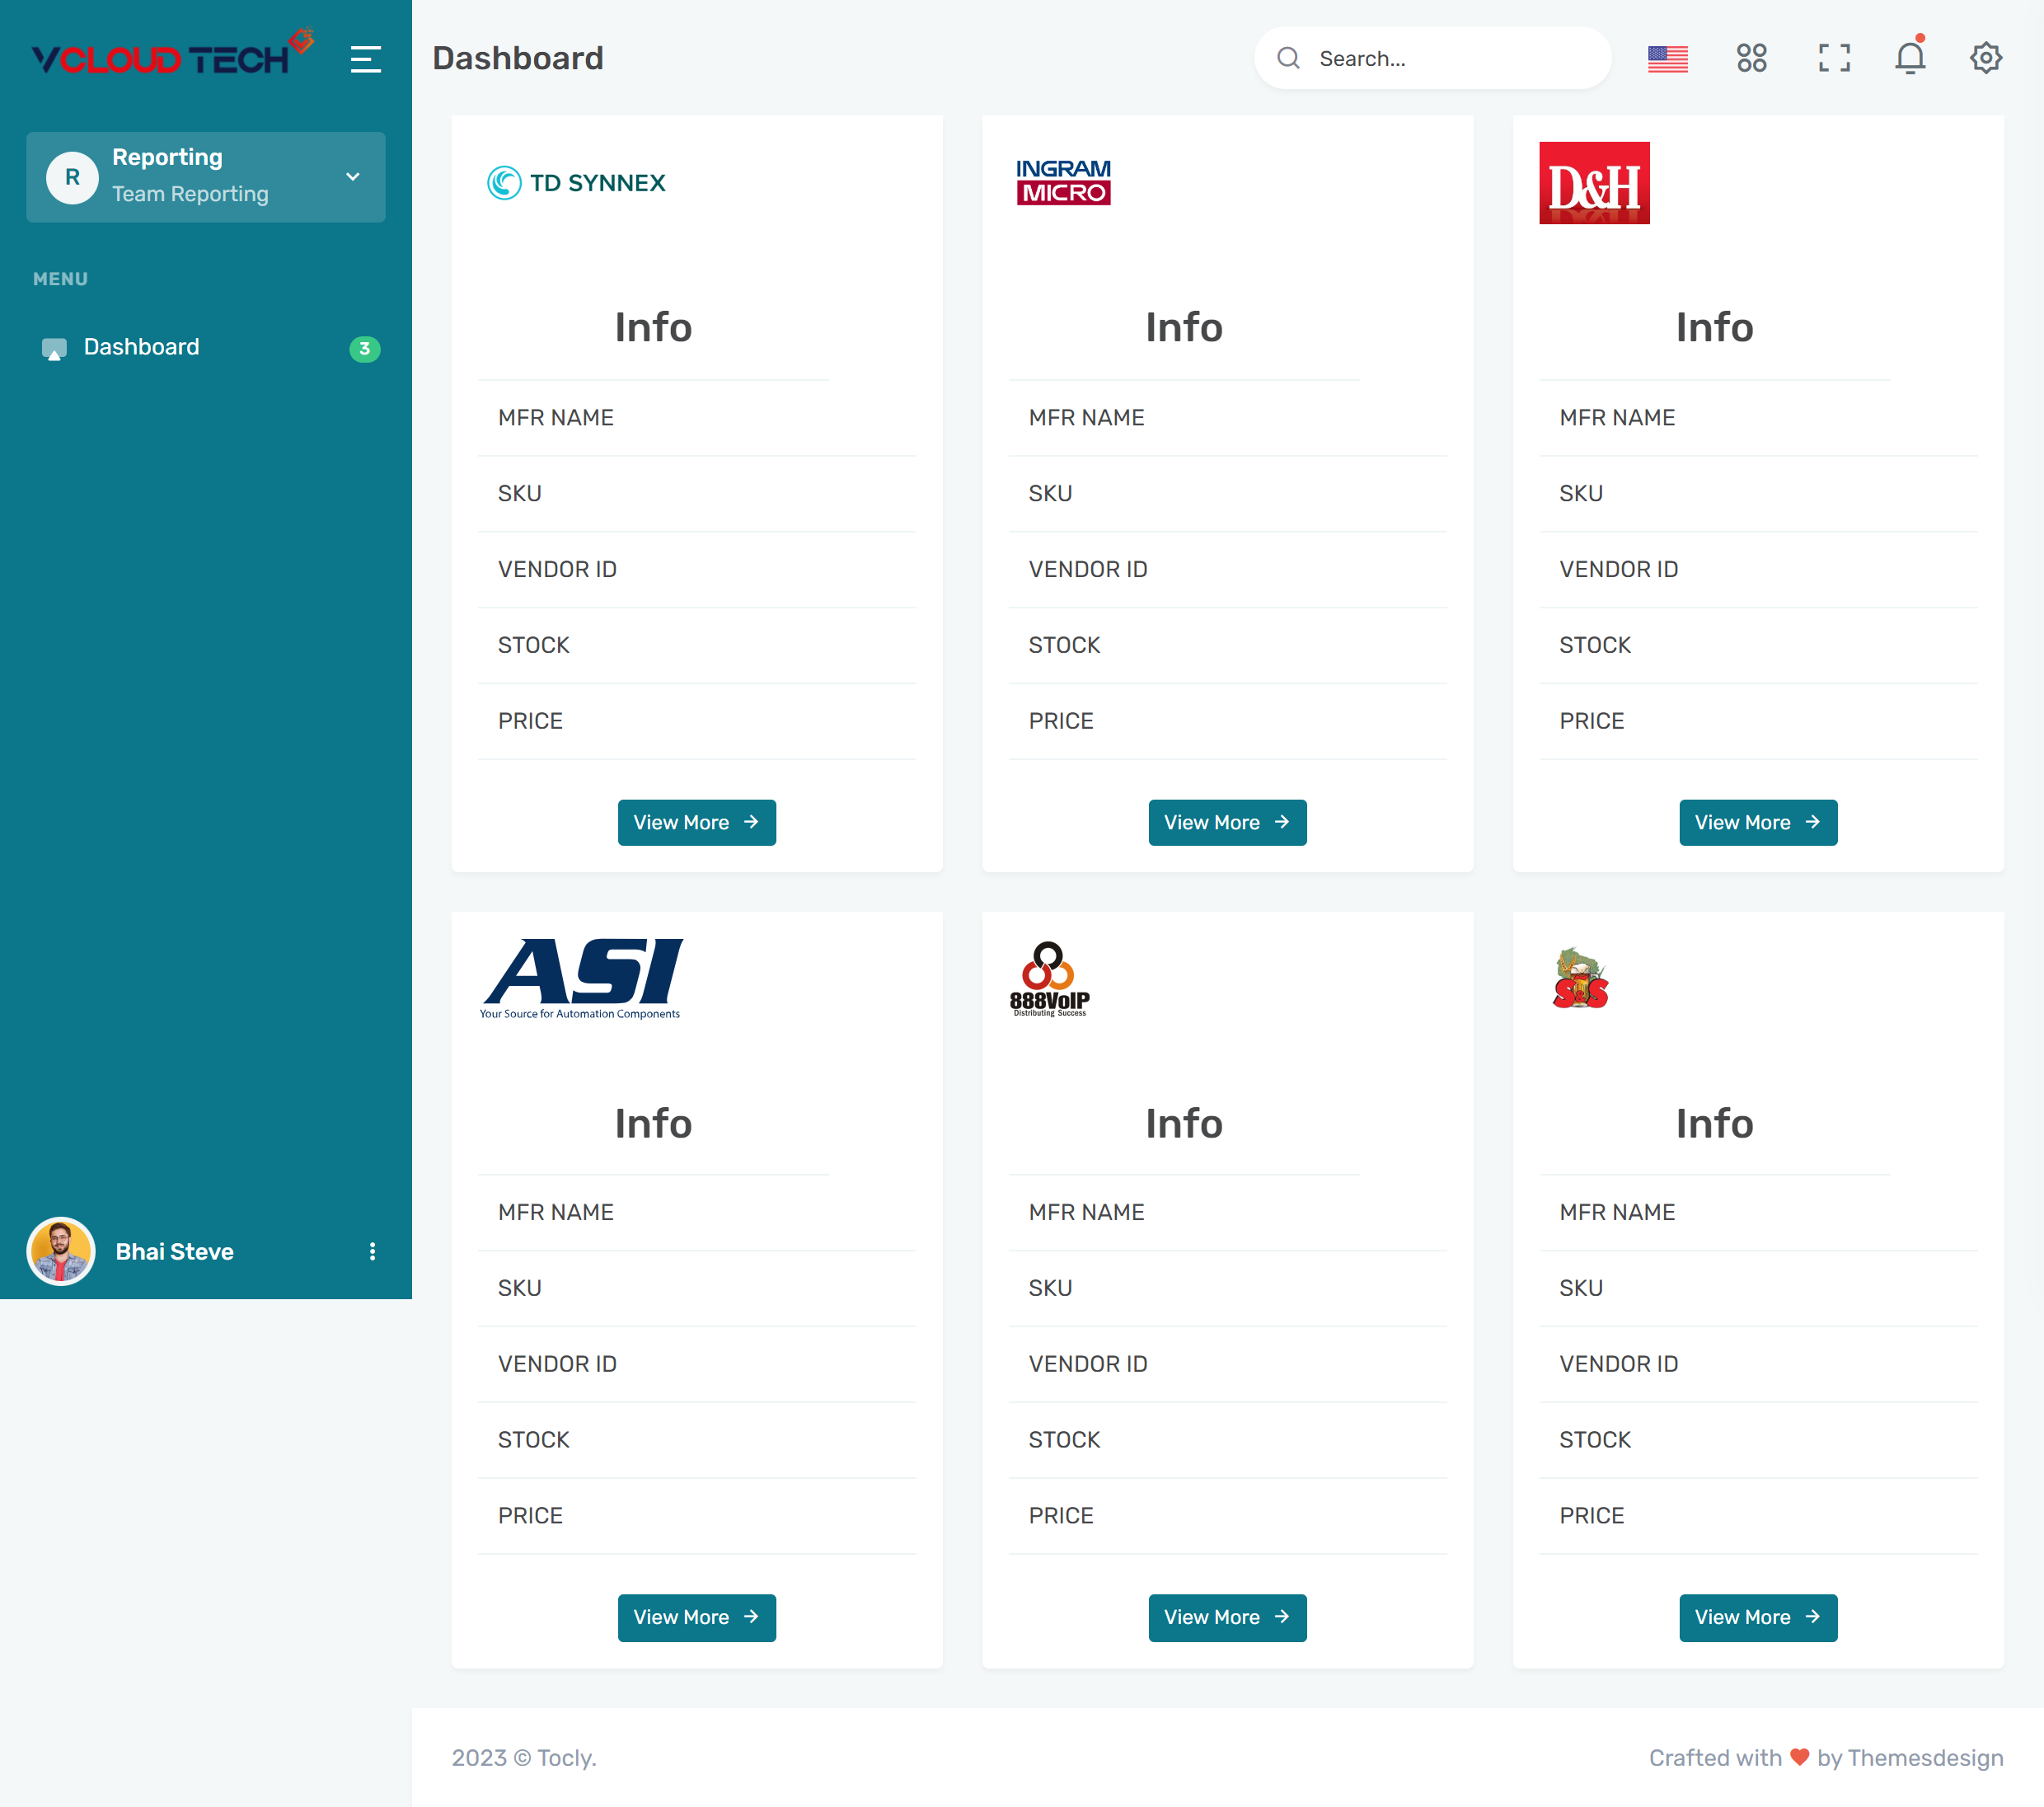Viewport: 2044px width, 1807px height.
Task: Click the MENU section label
Action: 60,279
